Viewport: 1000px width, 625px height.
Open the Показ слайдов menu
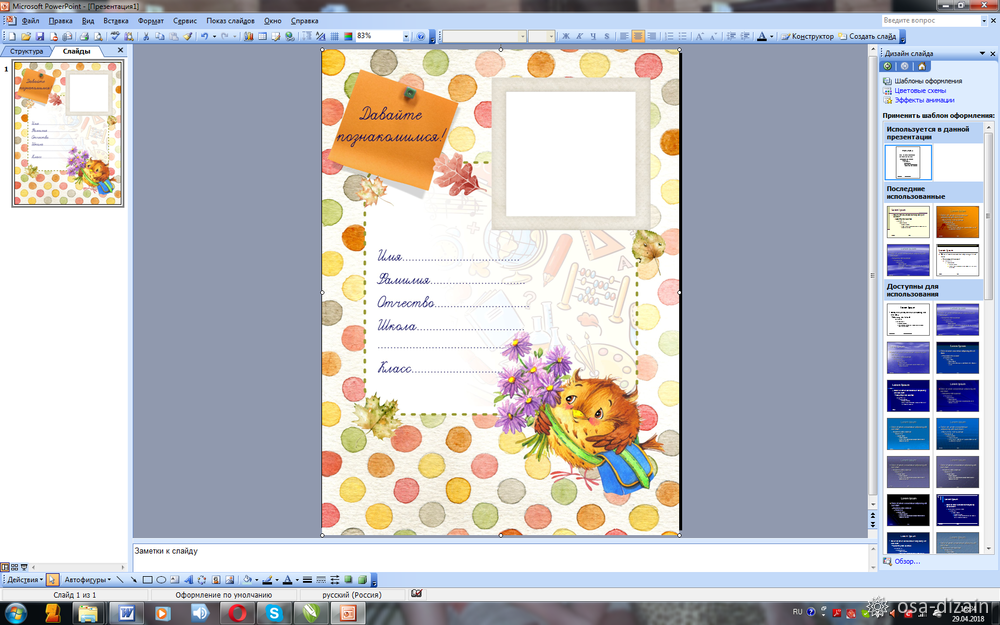click(x=230, y=21)
